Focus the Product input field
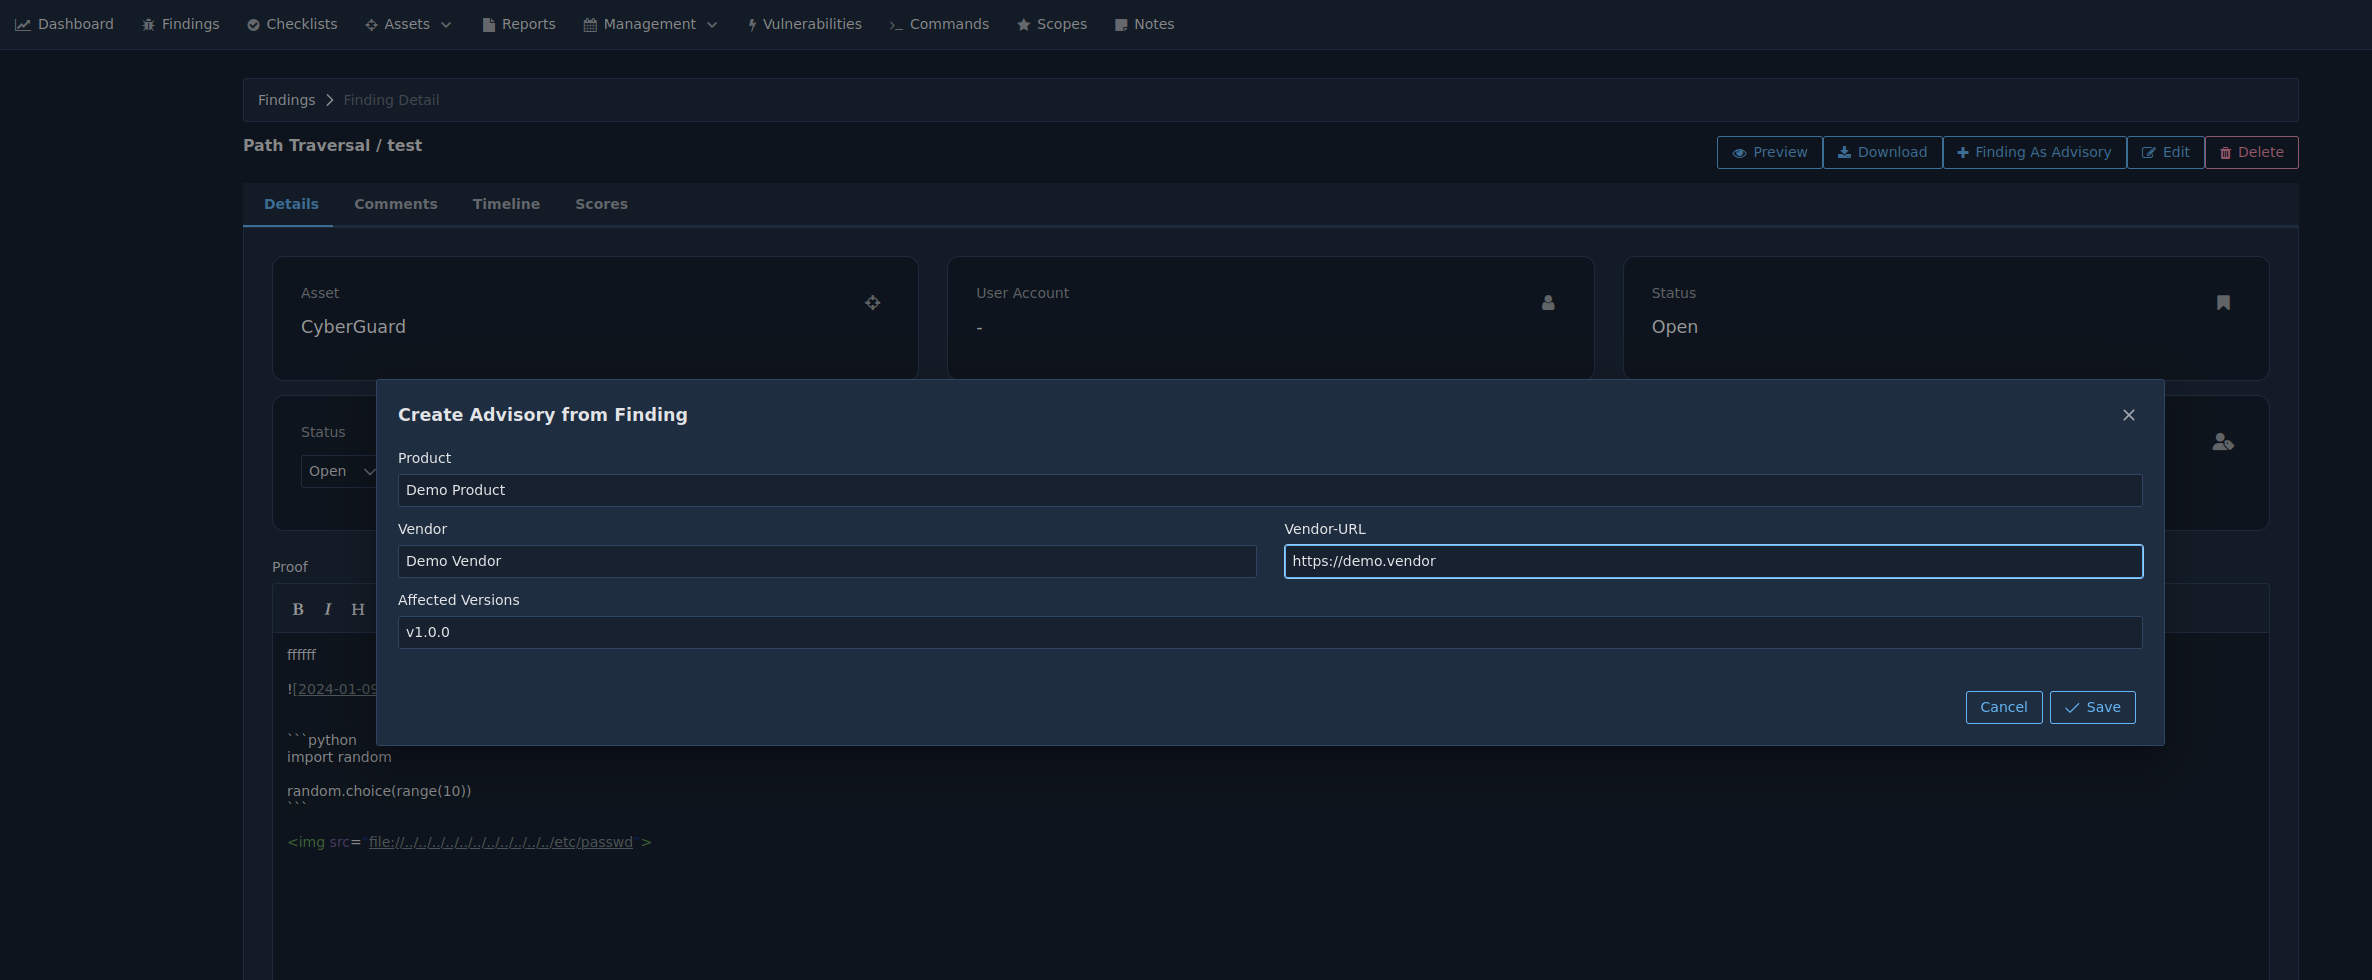2372x980 pixels. coord(1270,490)
